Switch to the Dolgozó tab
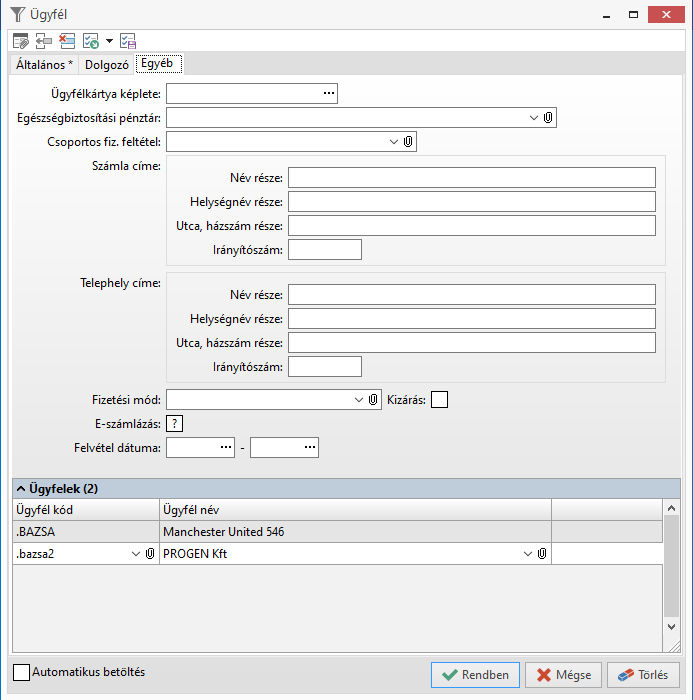Viewport: 693px width, 700px height. click(x=107, y=65)
